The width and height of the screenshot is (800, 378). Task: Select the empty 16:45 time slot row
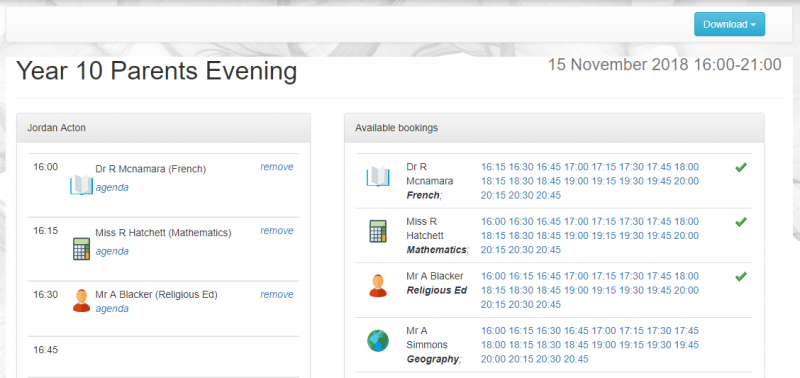point(163,356)
